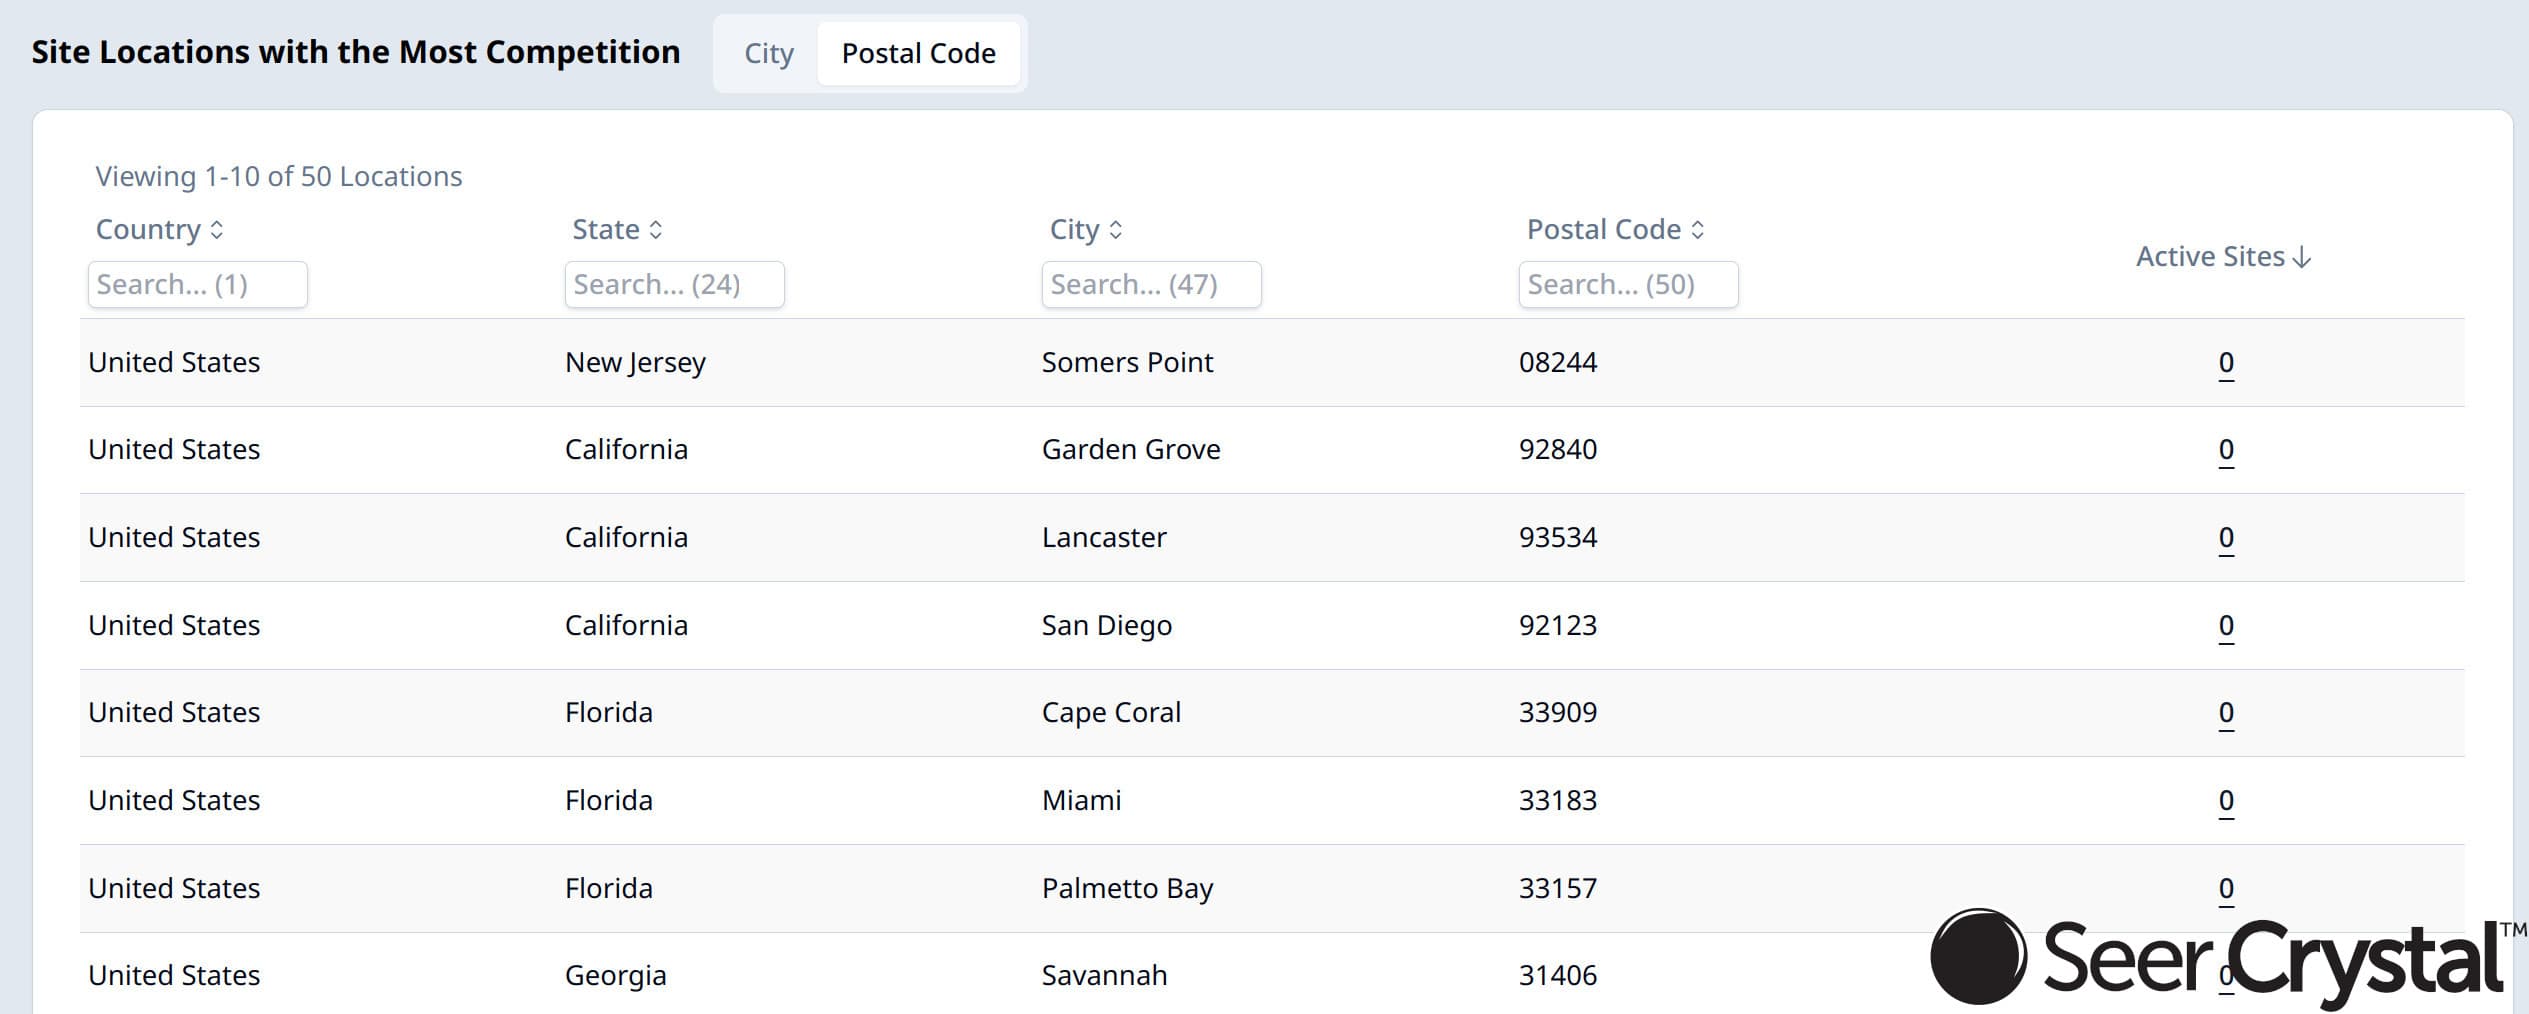Viewport: 2529px width, 1014px height.
Task: Click inside the State search box
Action: [673, 284]
